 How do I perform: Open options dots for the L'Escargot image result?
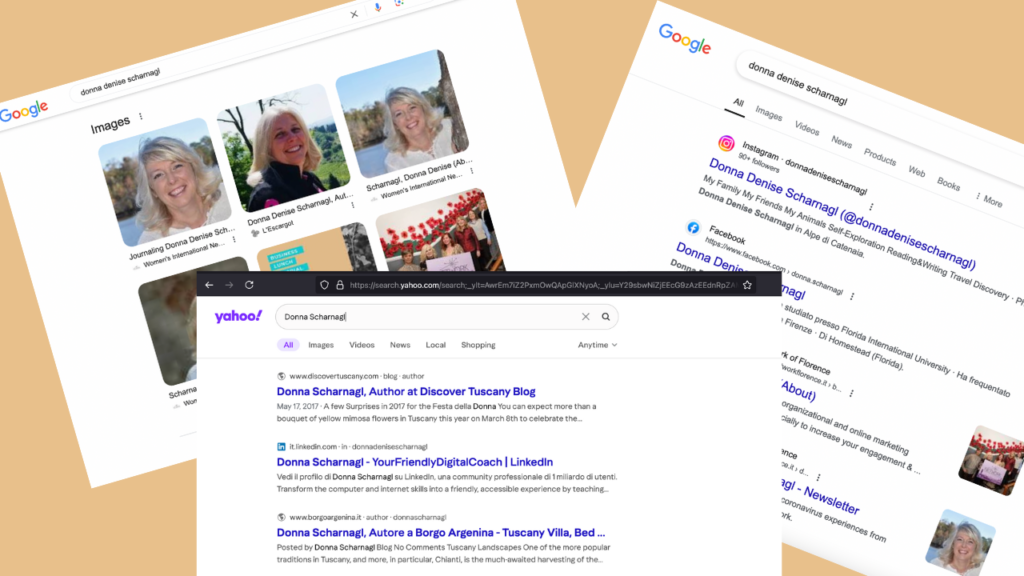(x=353, y=205)
